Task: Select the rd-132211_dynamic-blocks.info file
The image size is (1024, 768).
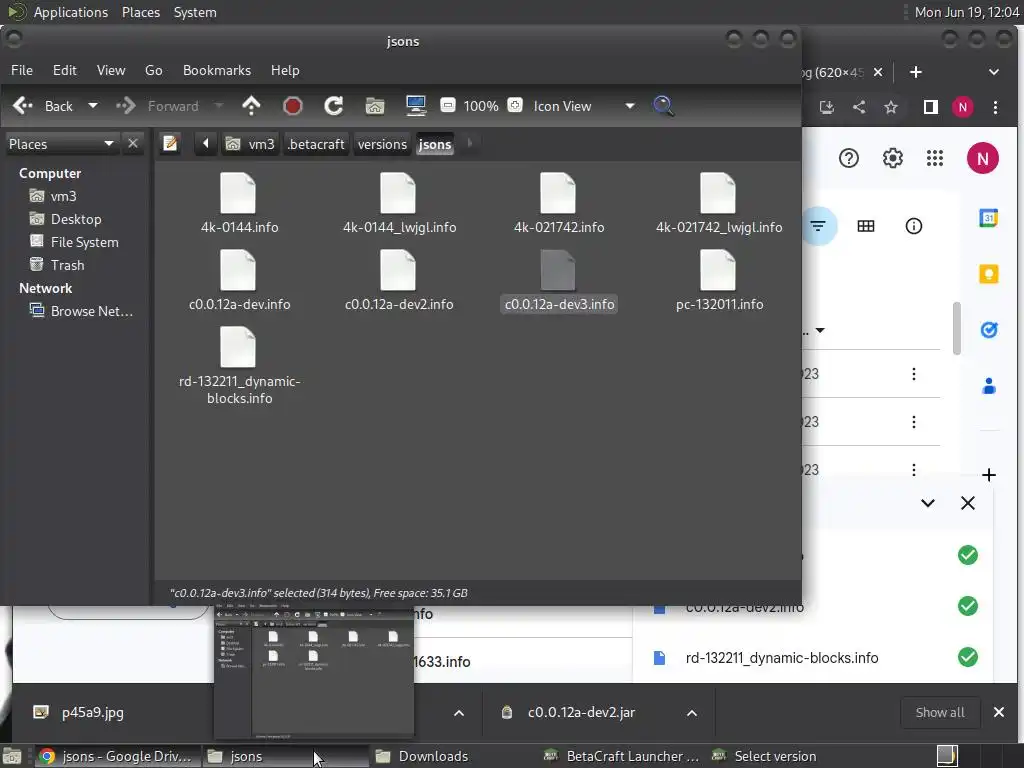Action: click(239, 366)
